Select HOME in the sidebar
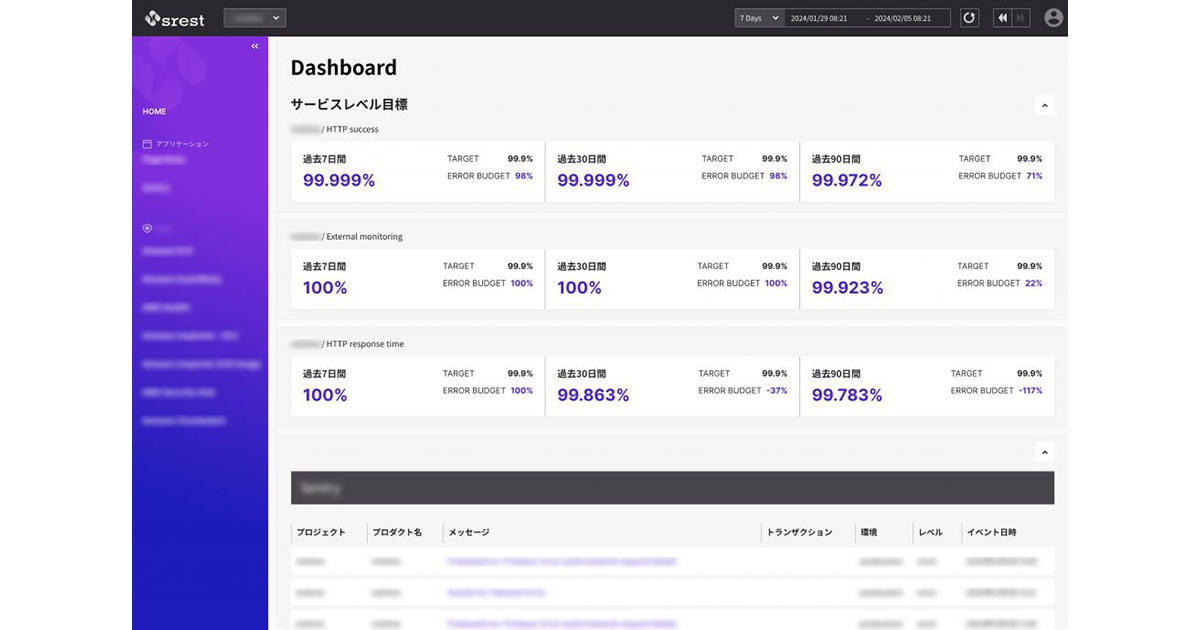This screenshot has width=1200, height=630. [x=154, y=111]
